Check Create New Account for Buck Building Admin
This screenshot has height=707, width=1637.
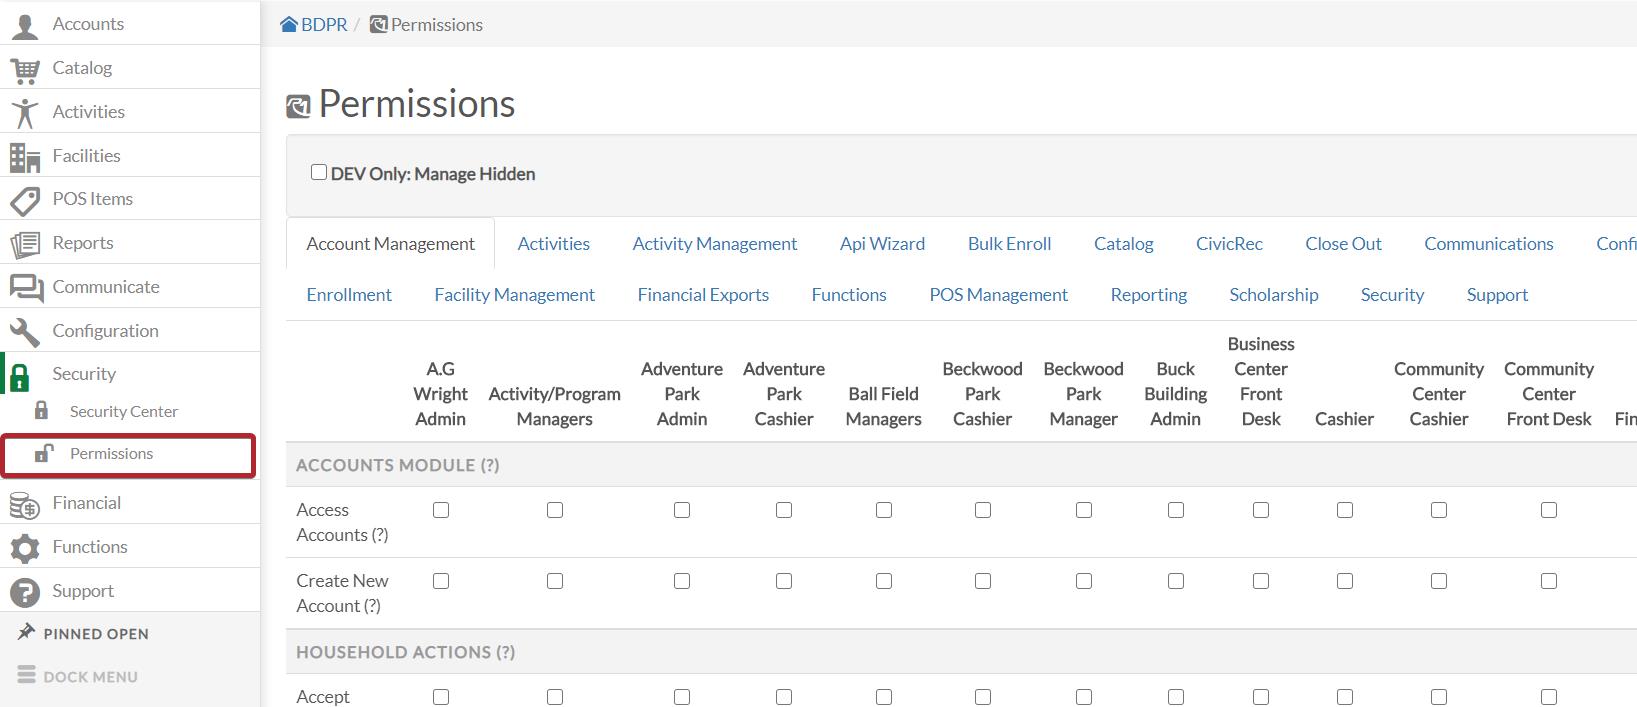pyautogui.click(x=1176, y=581)
